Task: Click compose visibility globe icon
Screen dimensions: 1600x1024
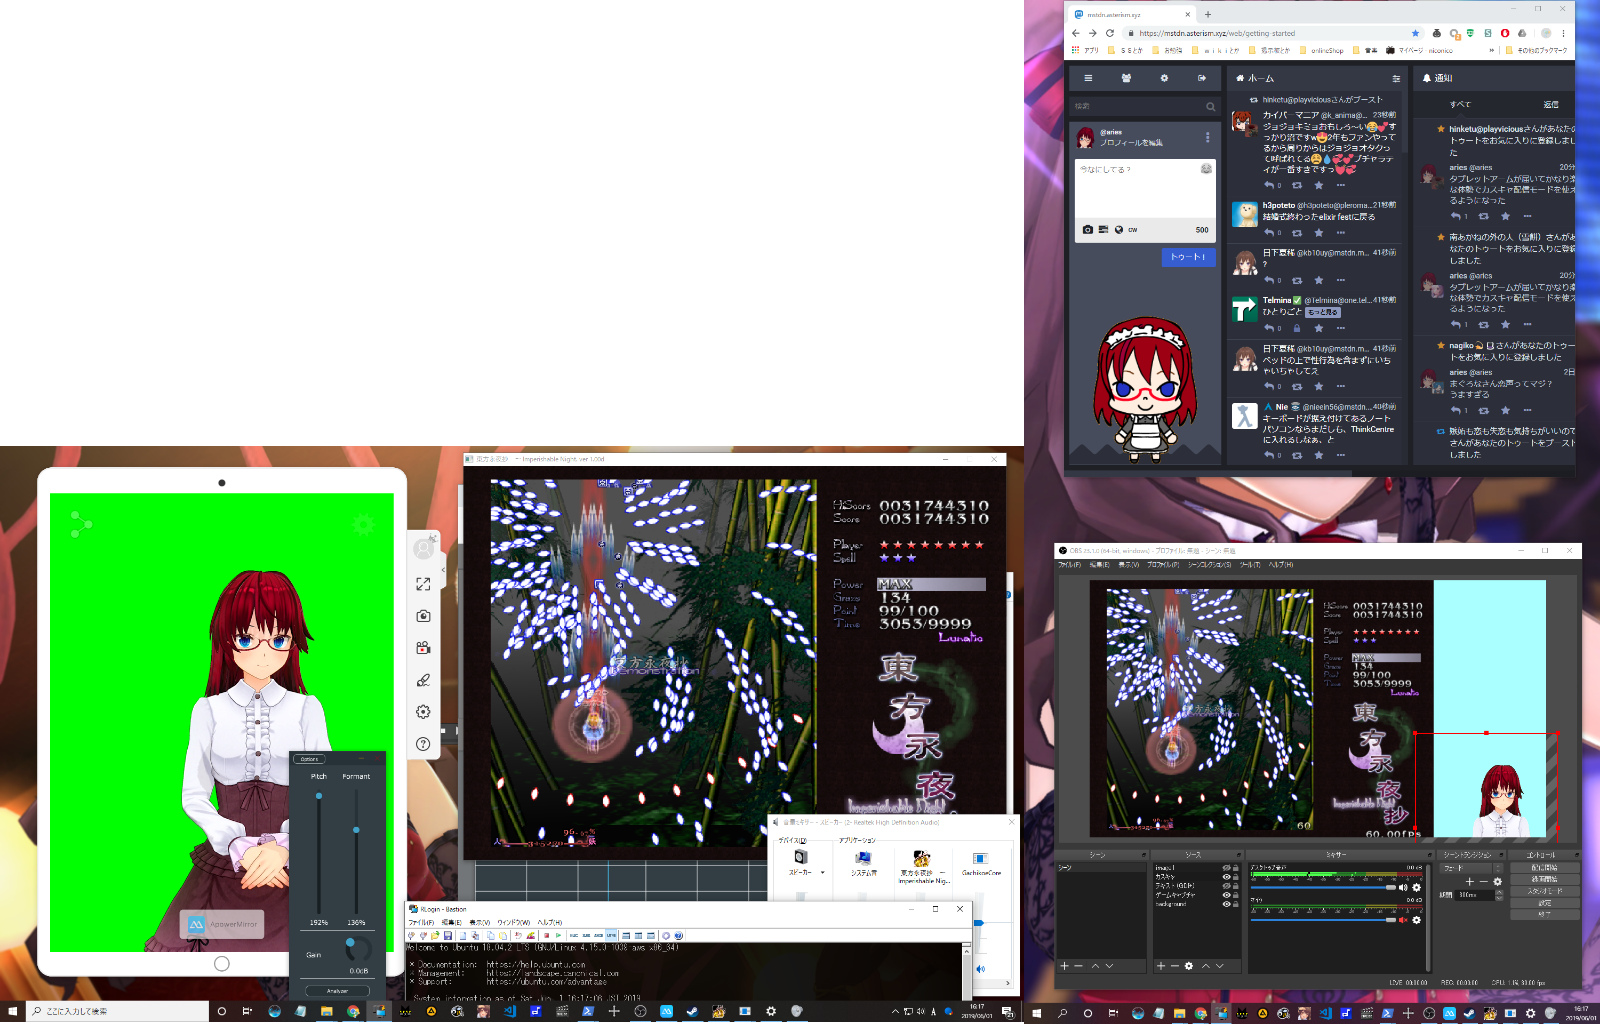Action: point(1119,230)
